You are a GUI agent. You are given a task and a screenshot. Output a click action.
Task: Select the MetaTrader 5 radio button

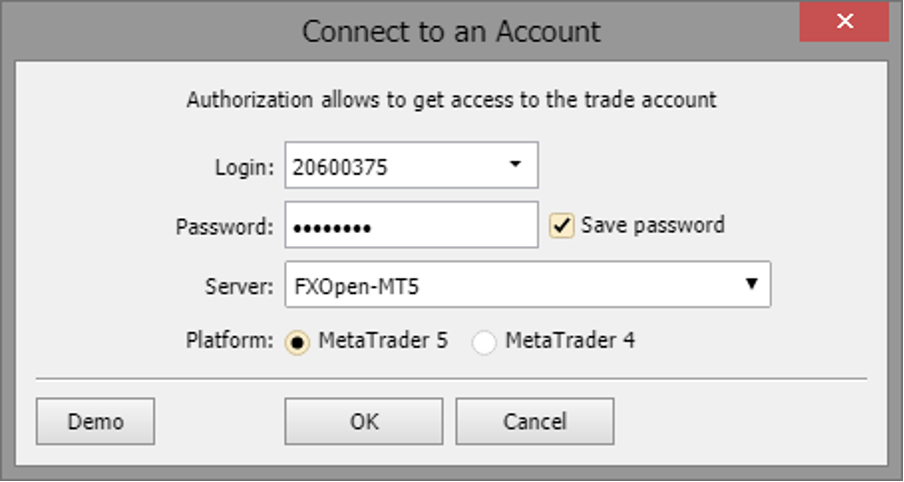point(297,342)
